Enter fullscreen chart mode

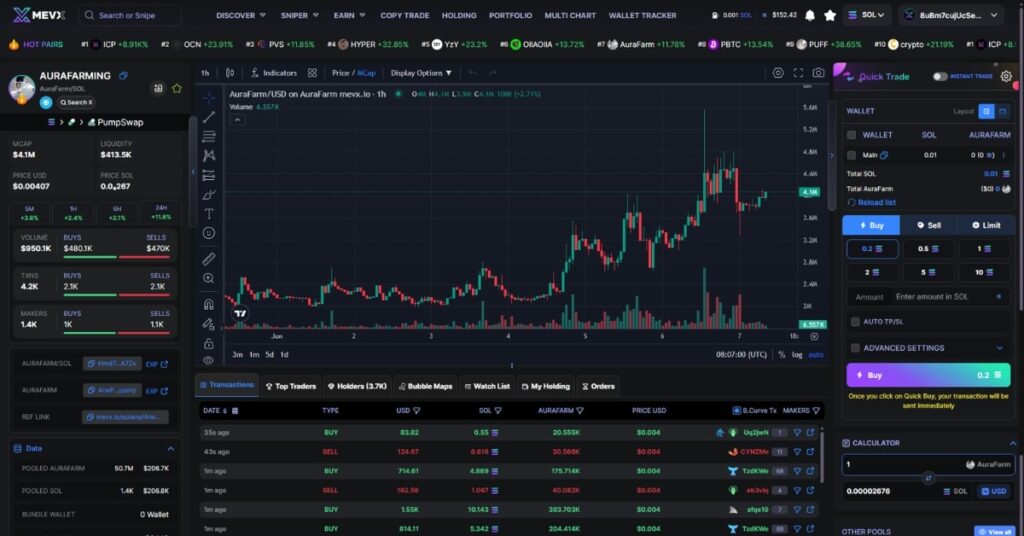(x=798, y=73)
